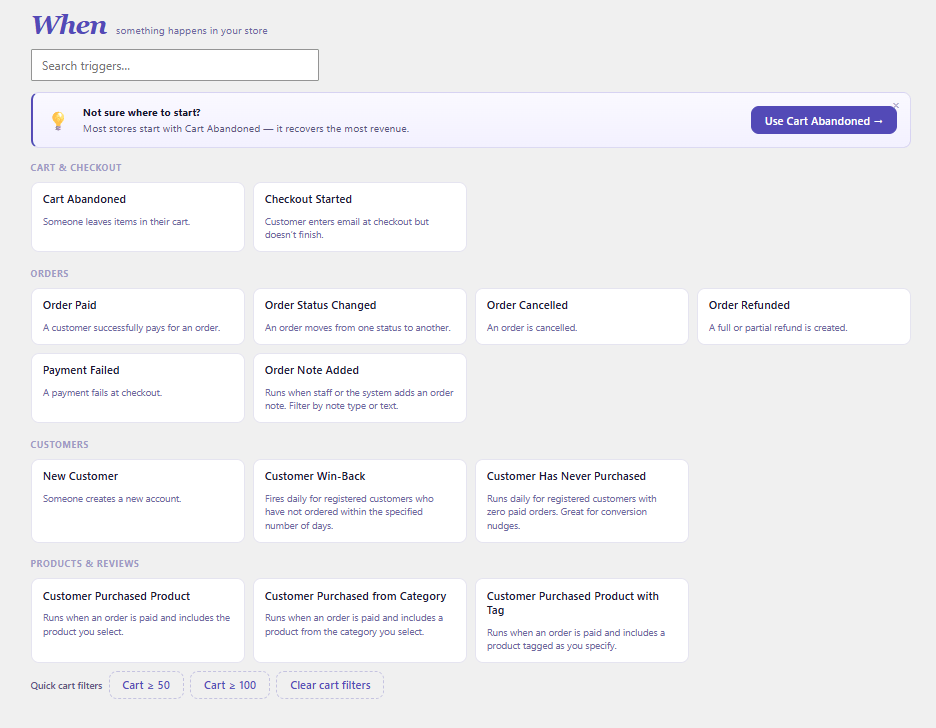
Task: Choose the Order Status Changed trigger
Action: (360, 317)
